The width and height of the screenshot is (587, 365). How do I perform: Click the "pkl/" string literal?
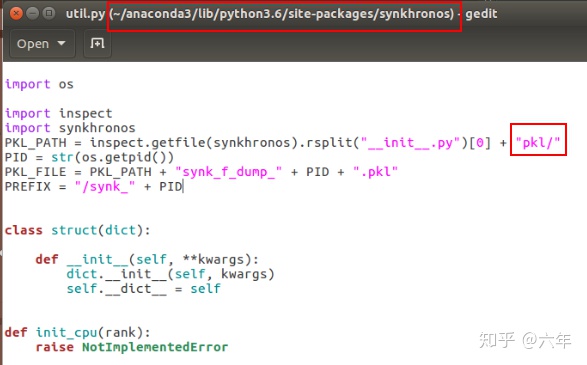click(538, 143)
